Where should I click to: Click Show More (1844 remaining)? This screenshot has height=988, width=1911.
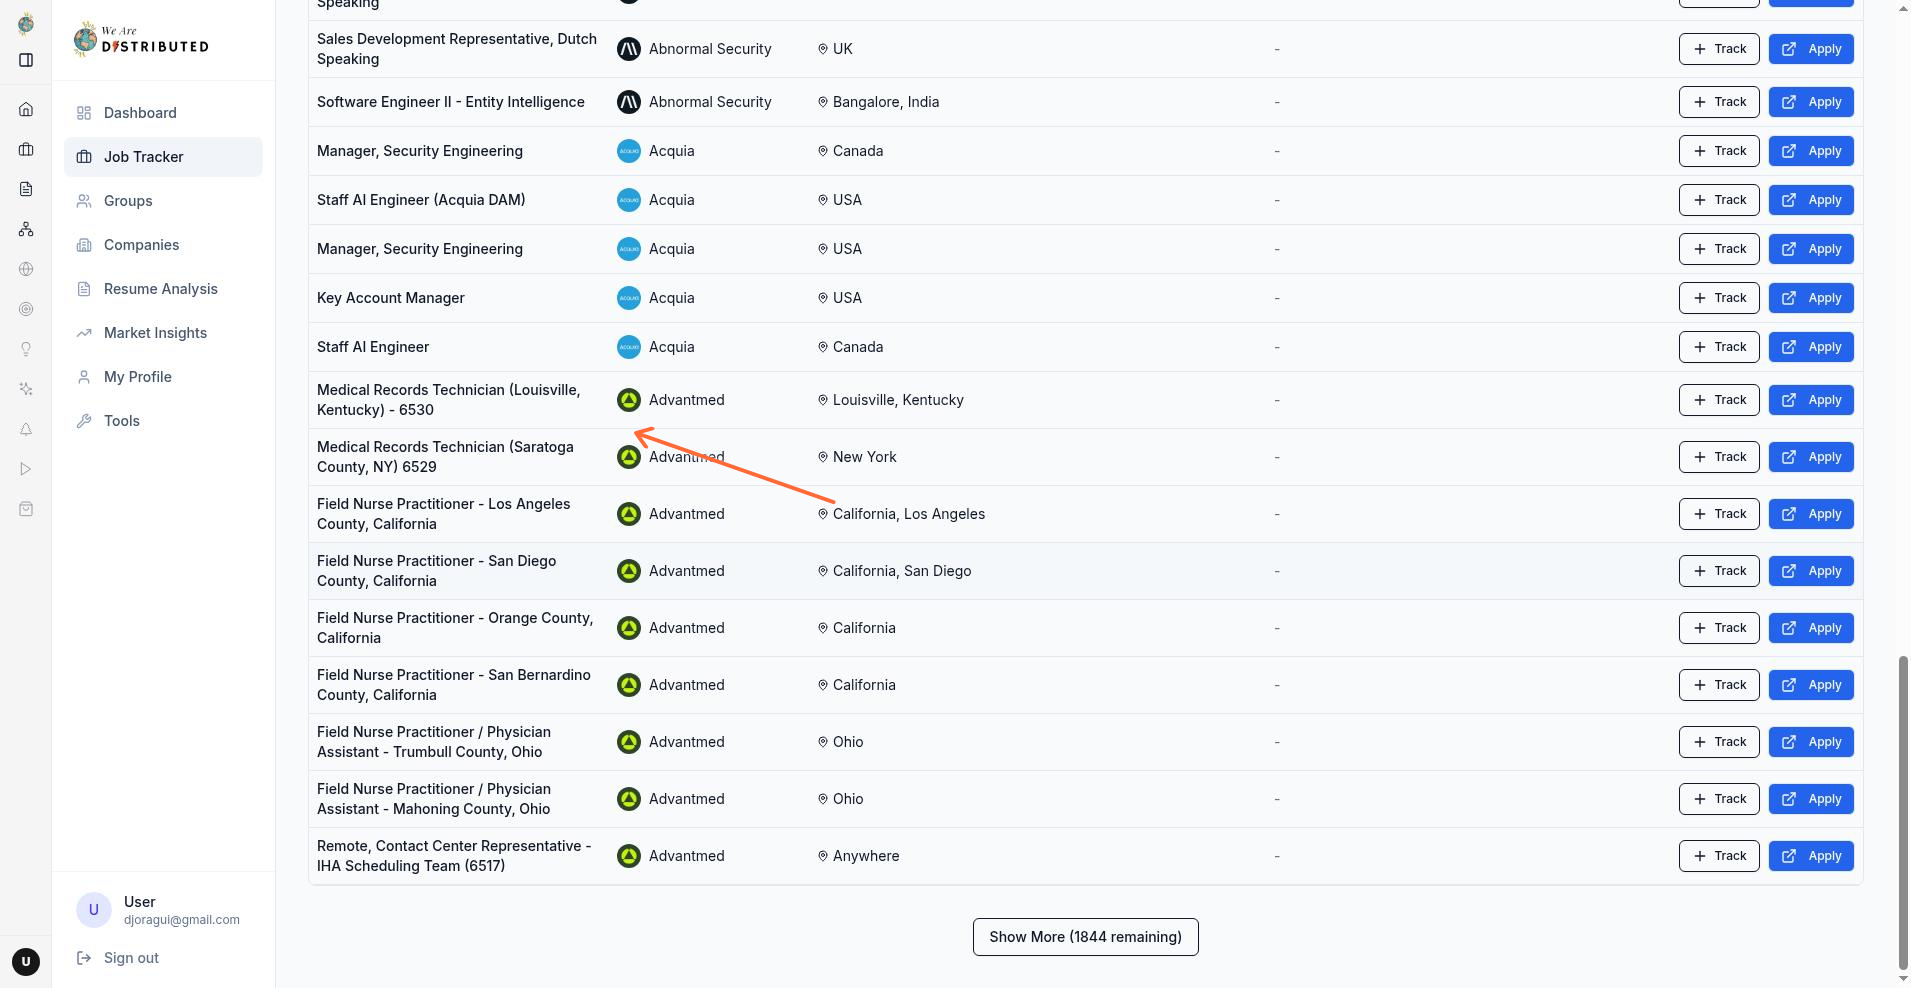1085,937
